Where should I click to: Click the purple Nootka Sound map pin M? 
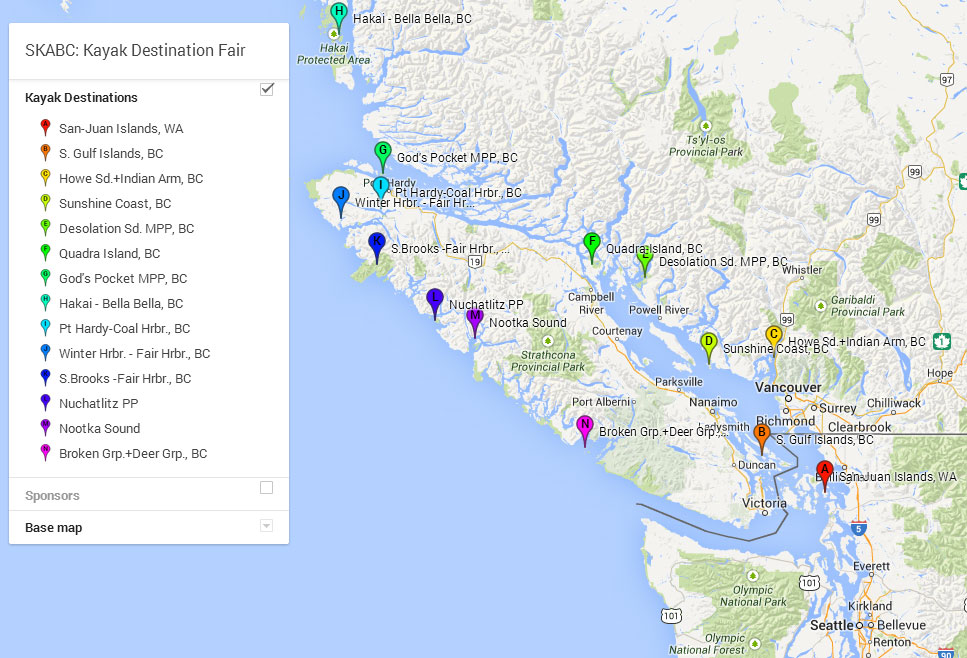475,319
